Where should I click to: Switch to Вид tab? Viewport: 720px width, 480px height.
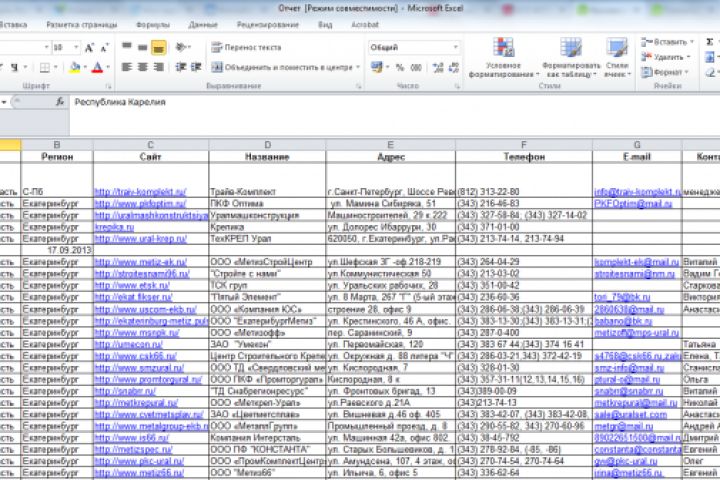tap(325, 25)
